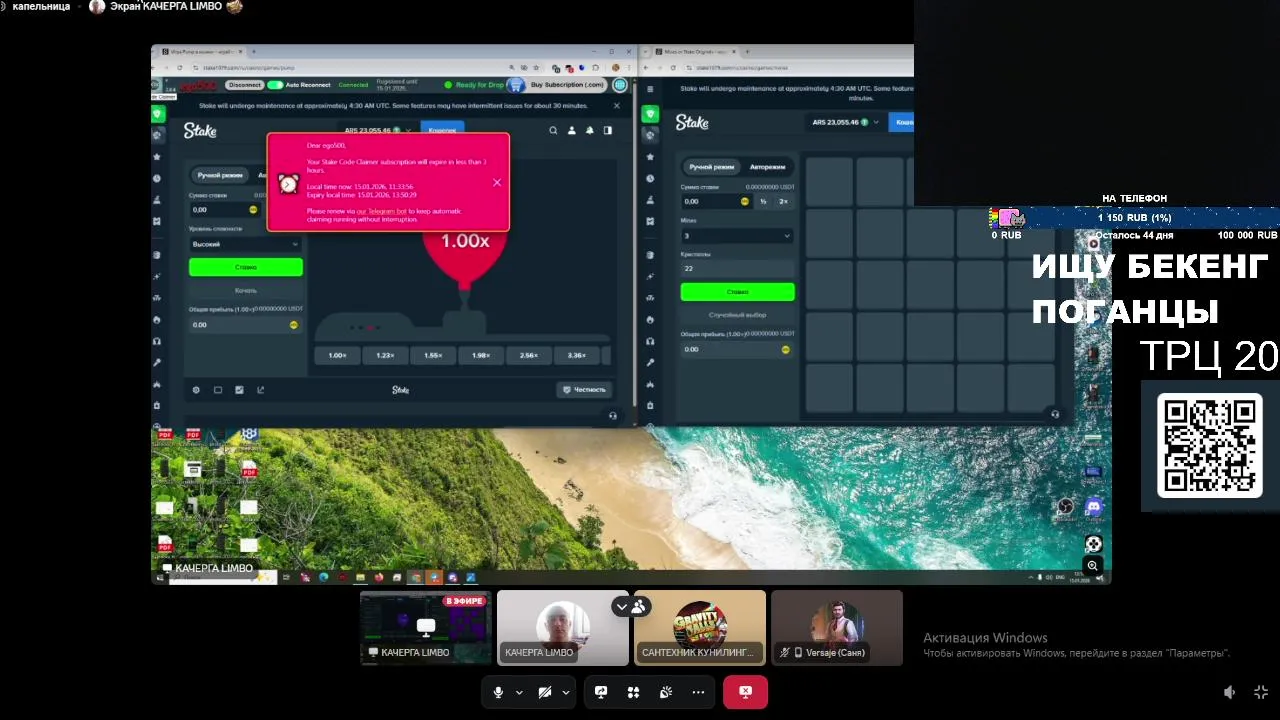
Task: Click the screen share button
Action: tap(601, 692)
